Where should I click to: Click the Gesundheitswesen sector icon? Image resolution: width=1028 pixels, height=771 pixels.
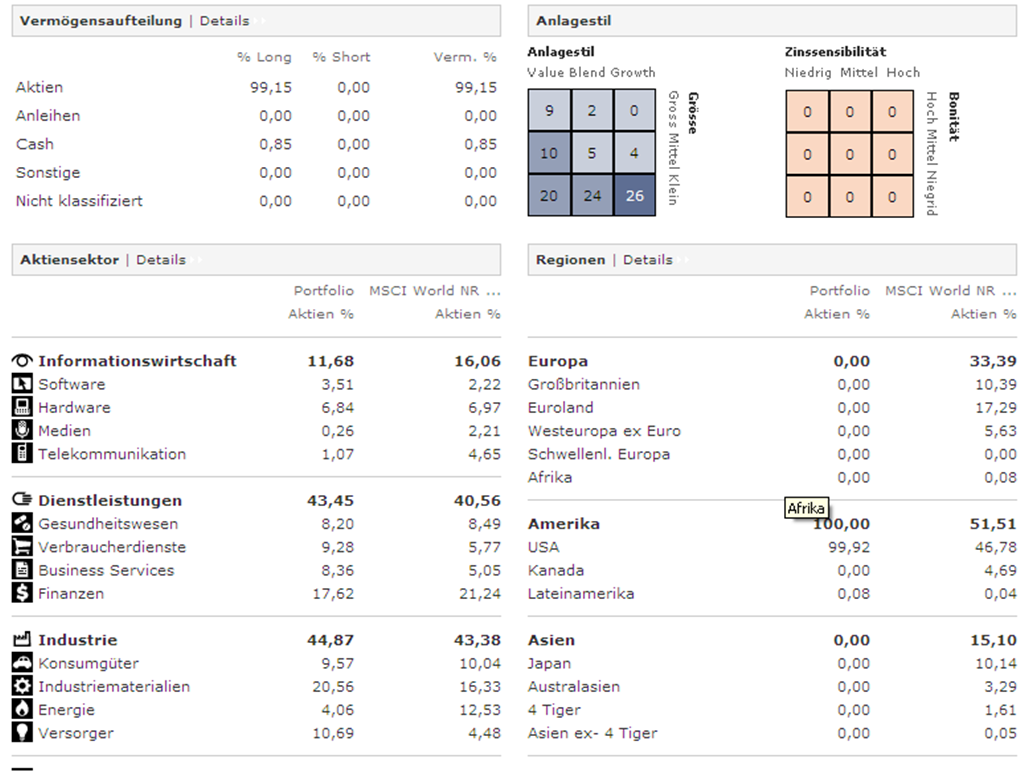[22, 523]
